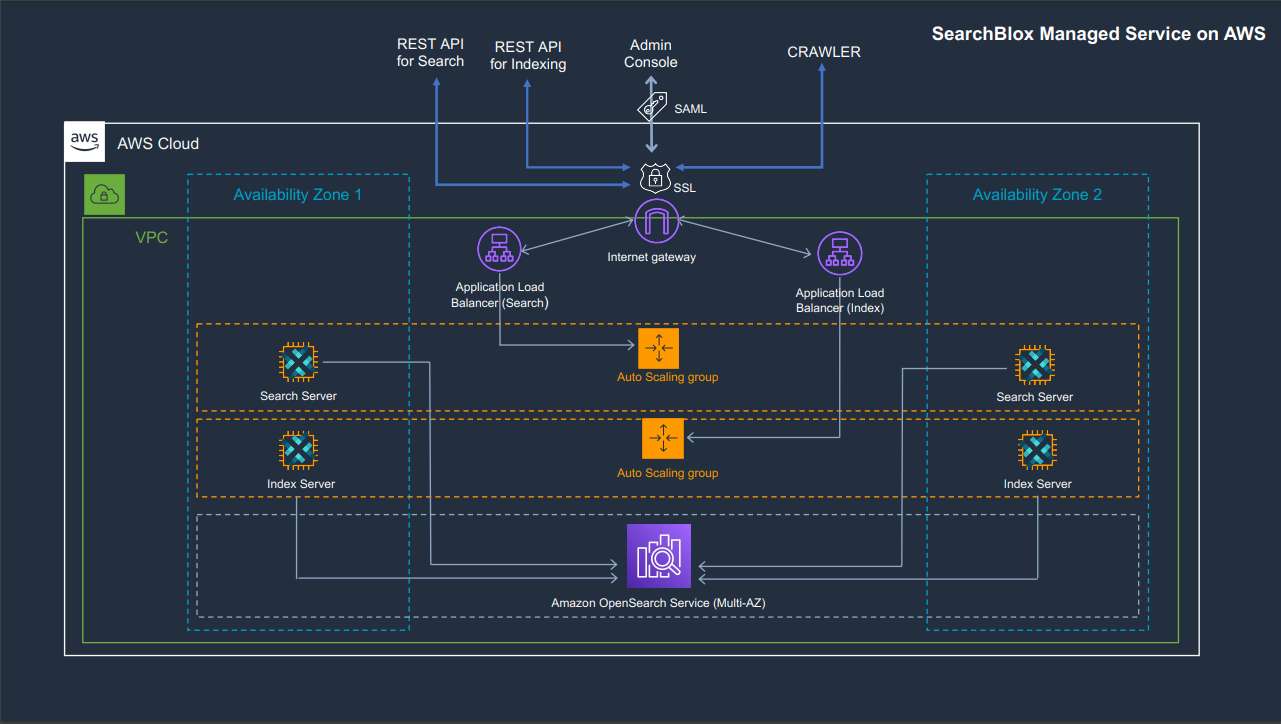This screenshot has width=1281, height=724.
Task: Select the lower Auto Scaling group icon
Action: 662,439
